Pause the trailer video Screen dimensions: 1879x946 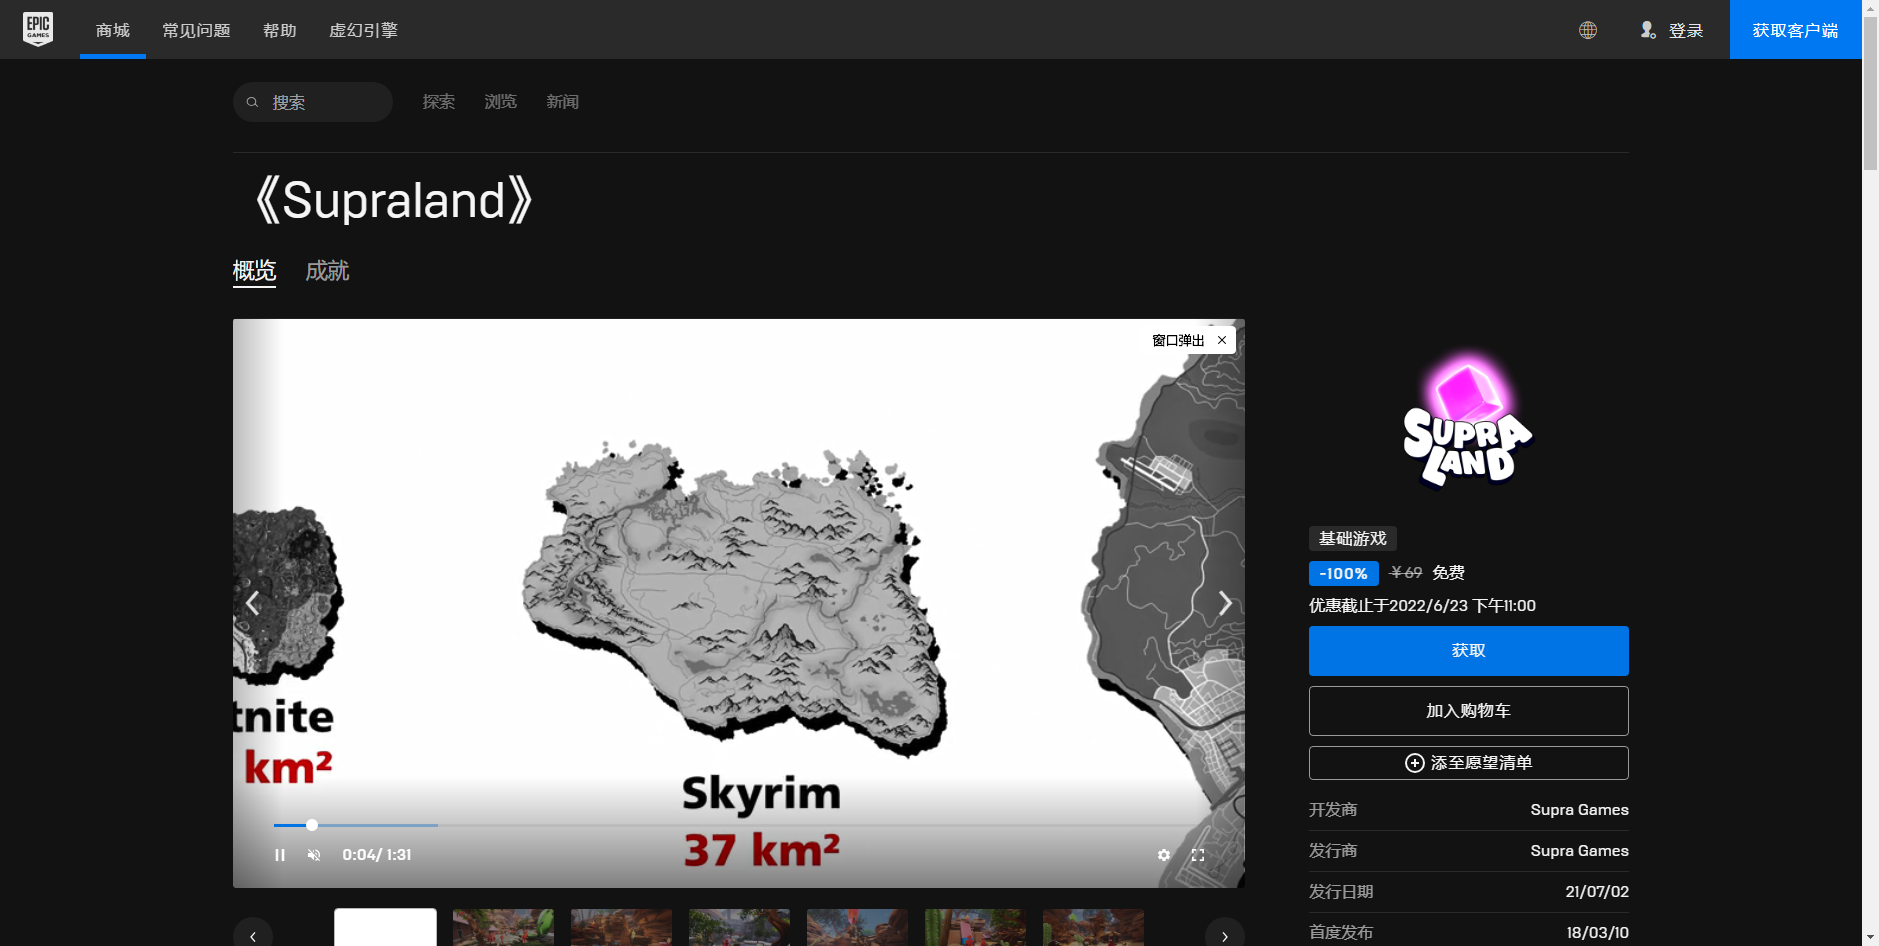[x=280, y=855]
